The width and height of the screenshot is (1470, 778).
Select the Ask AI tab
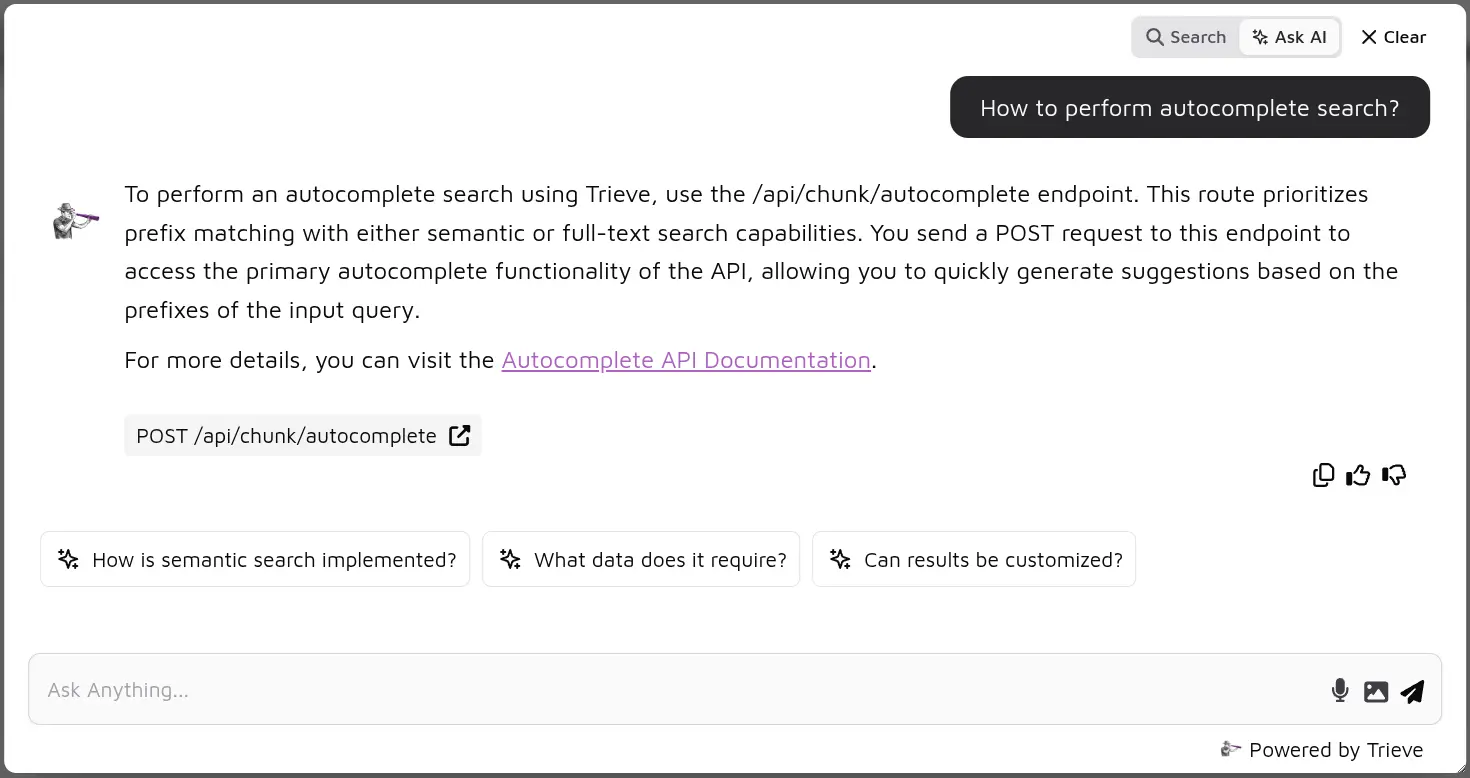1289,37
